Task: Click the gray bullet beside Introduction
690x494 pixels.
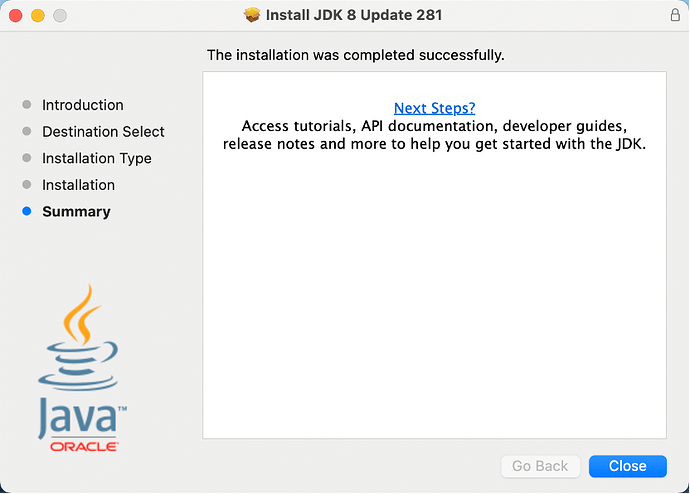Action: pos(27,105)
